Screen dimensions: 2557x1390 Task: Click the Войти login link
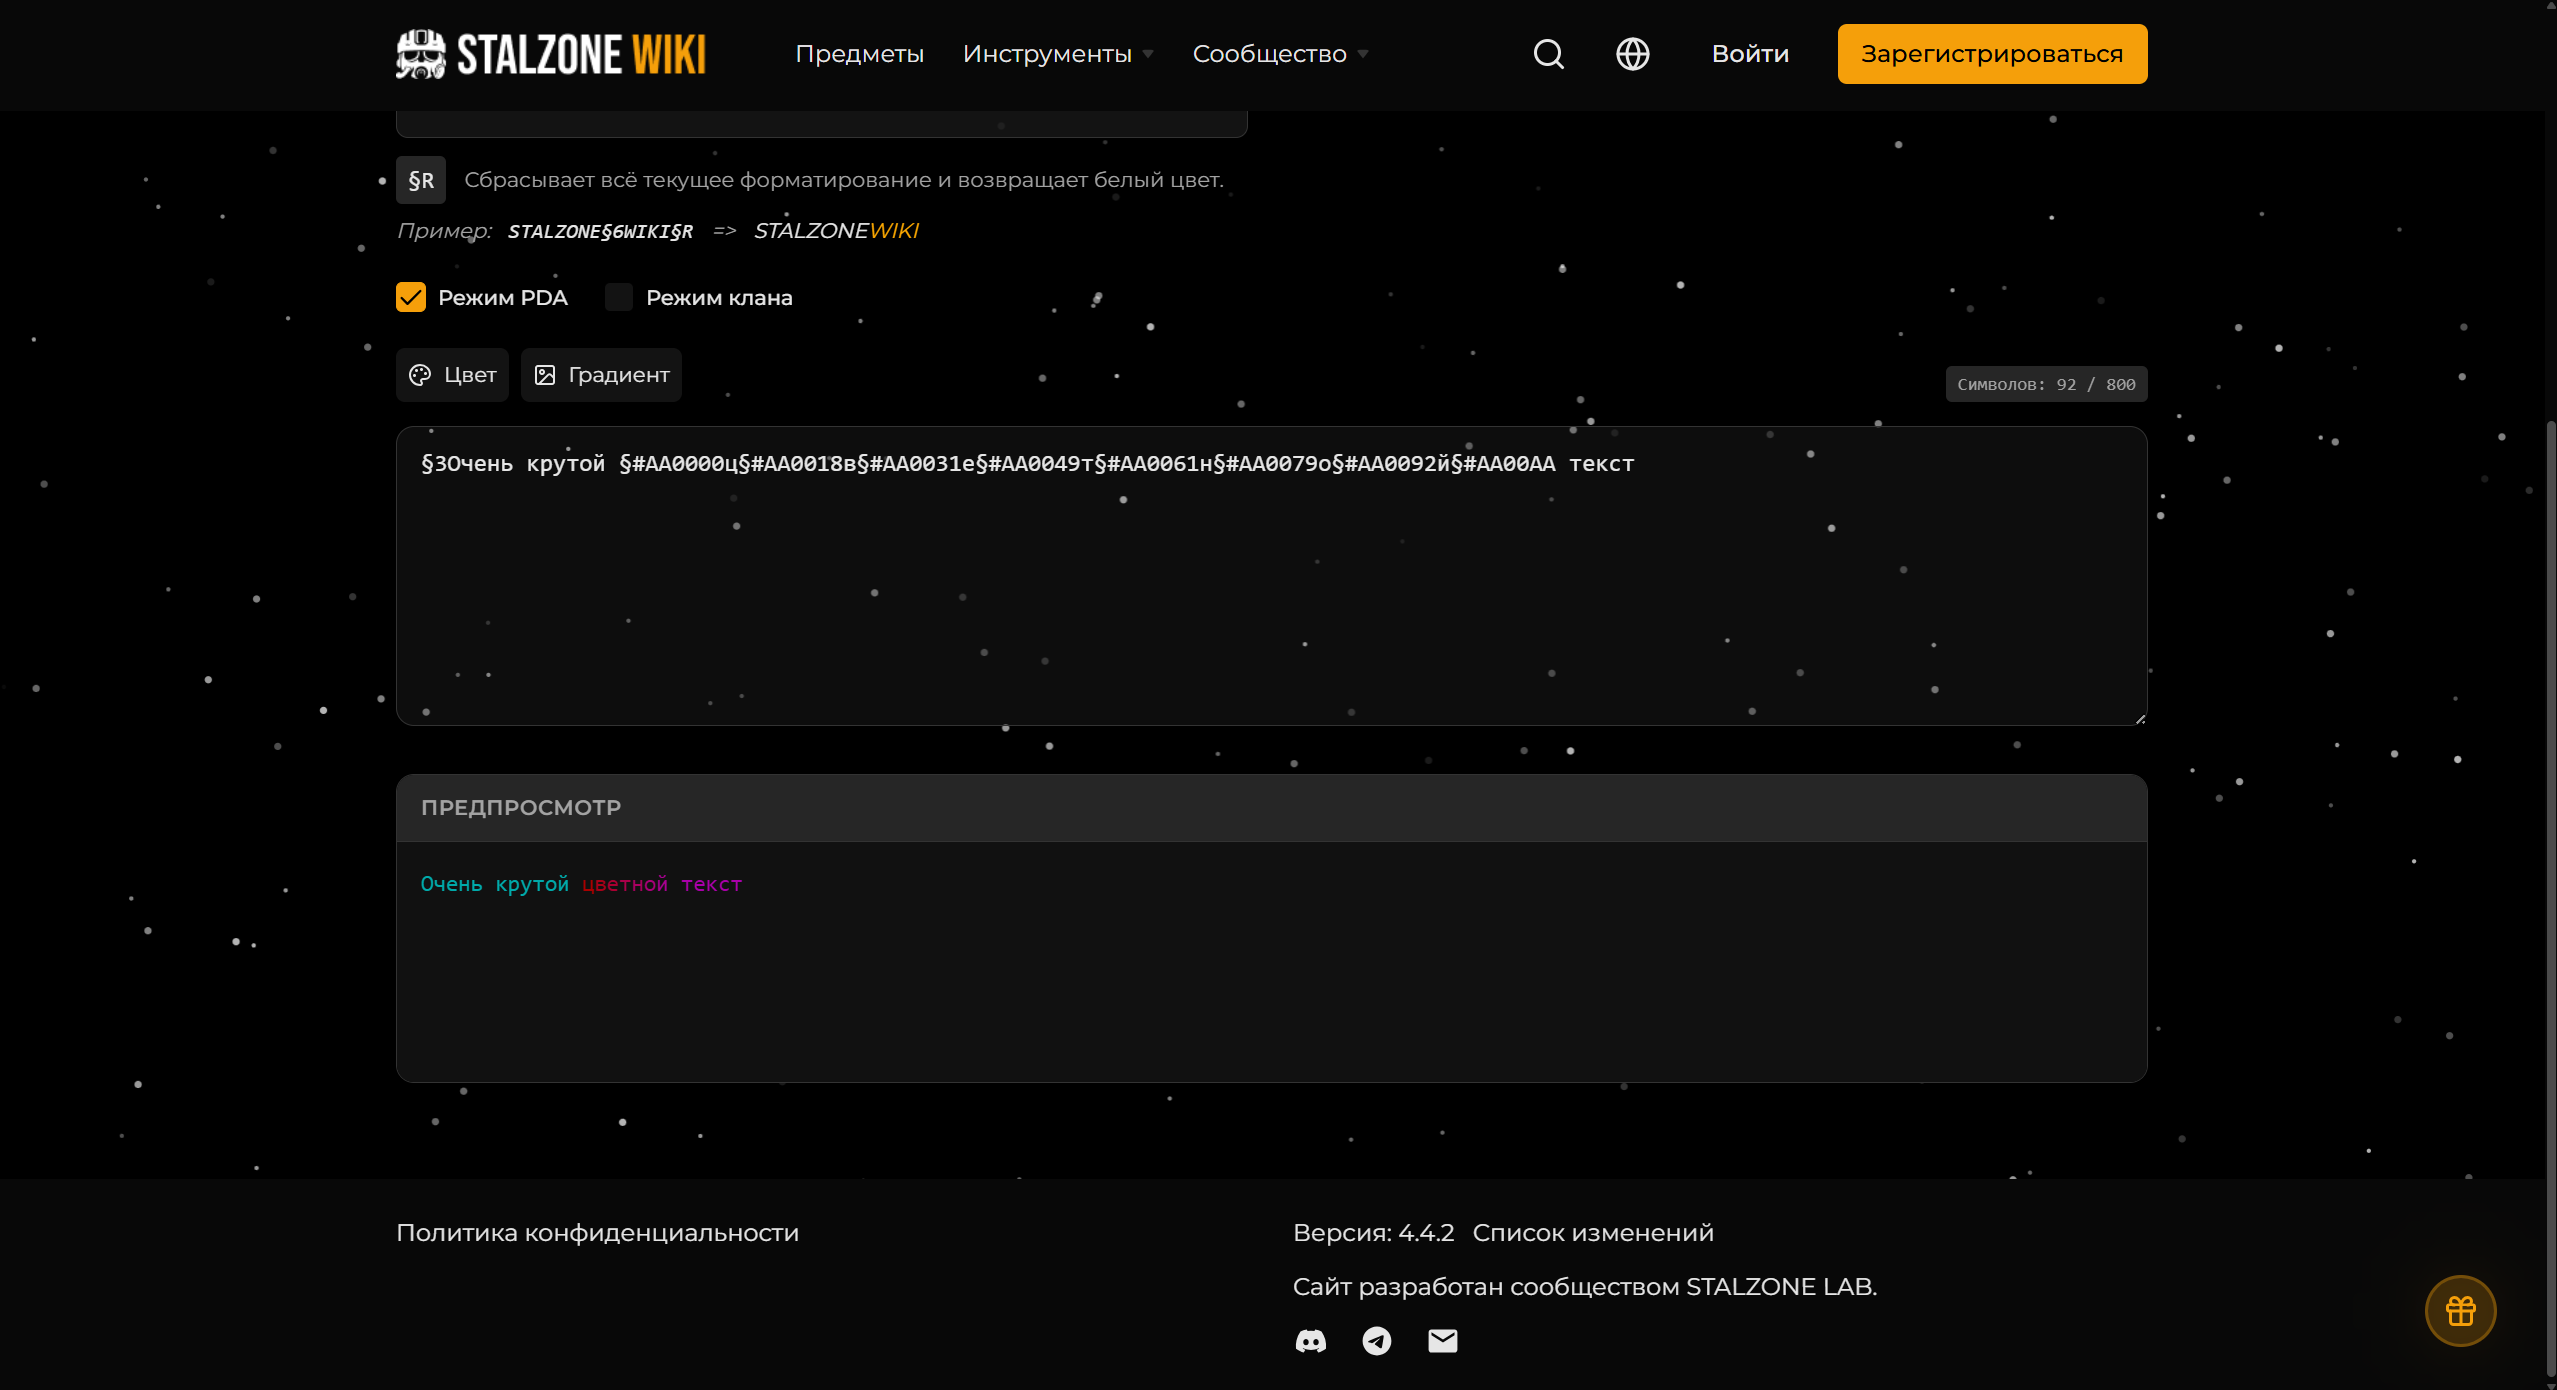[x=1750, y=54]
